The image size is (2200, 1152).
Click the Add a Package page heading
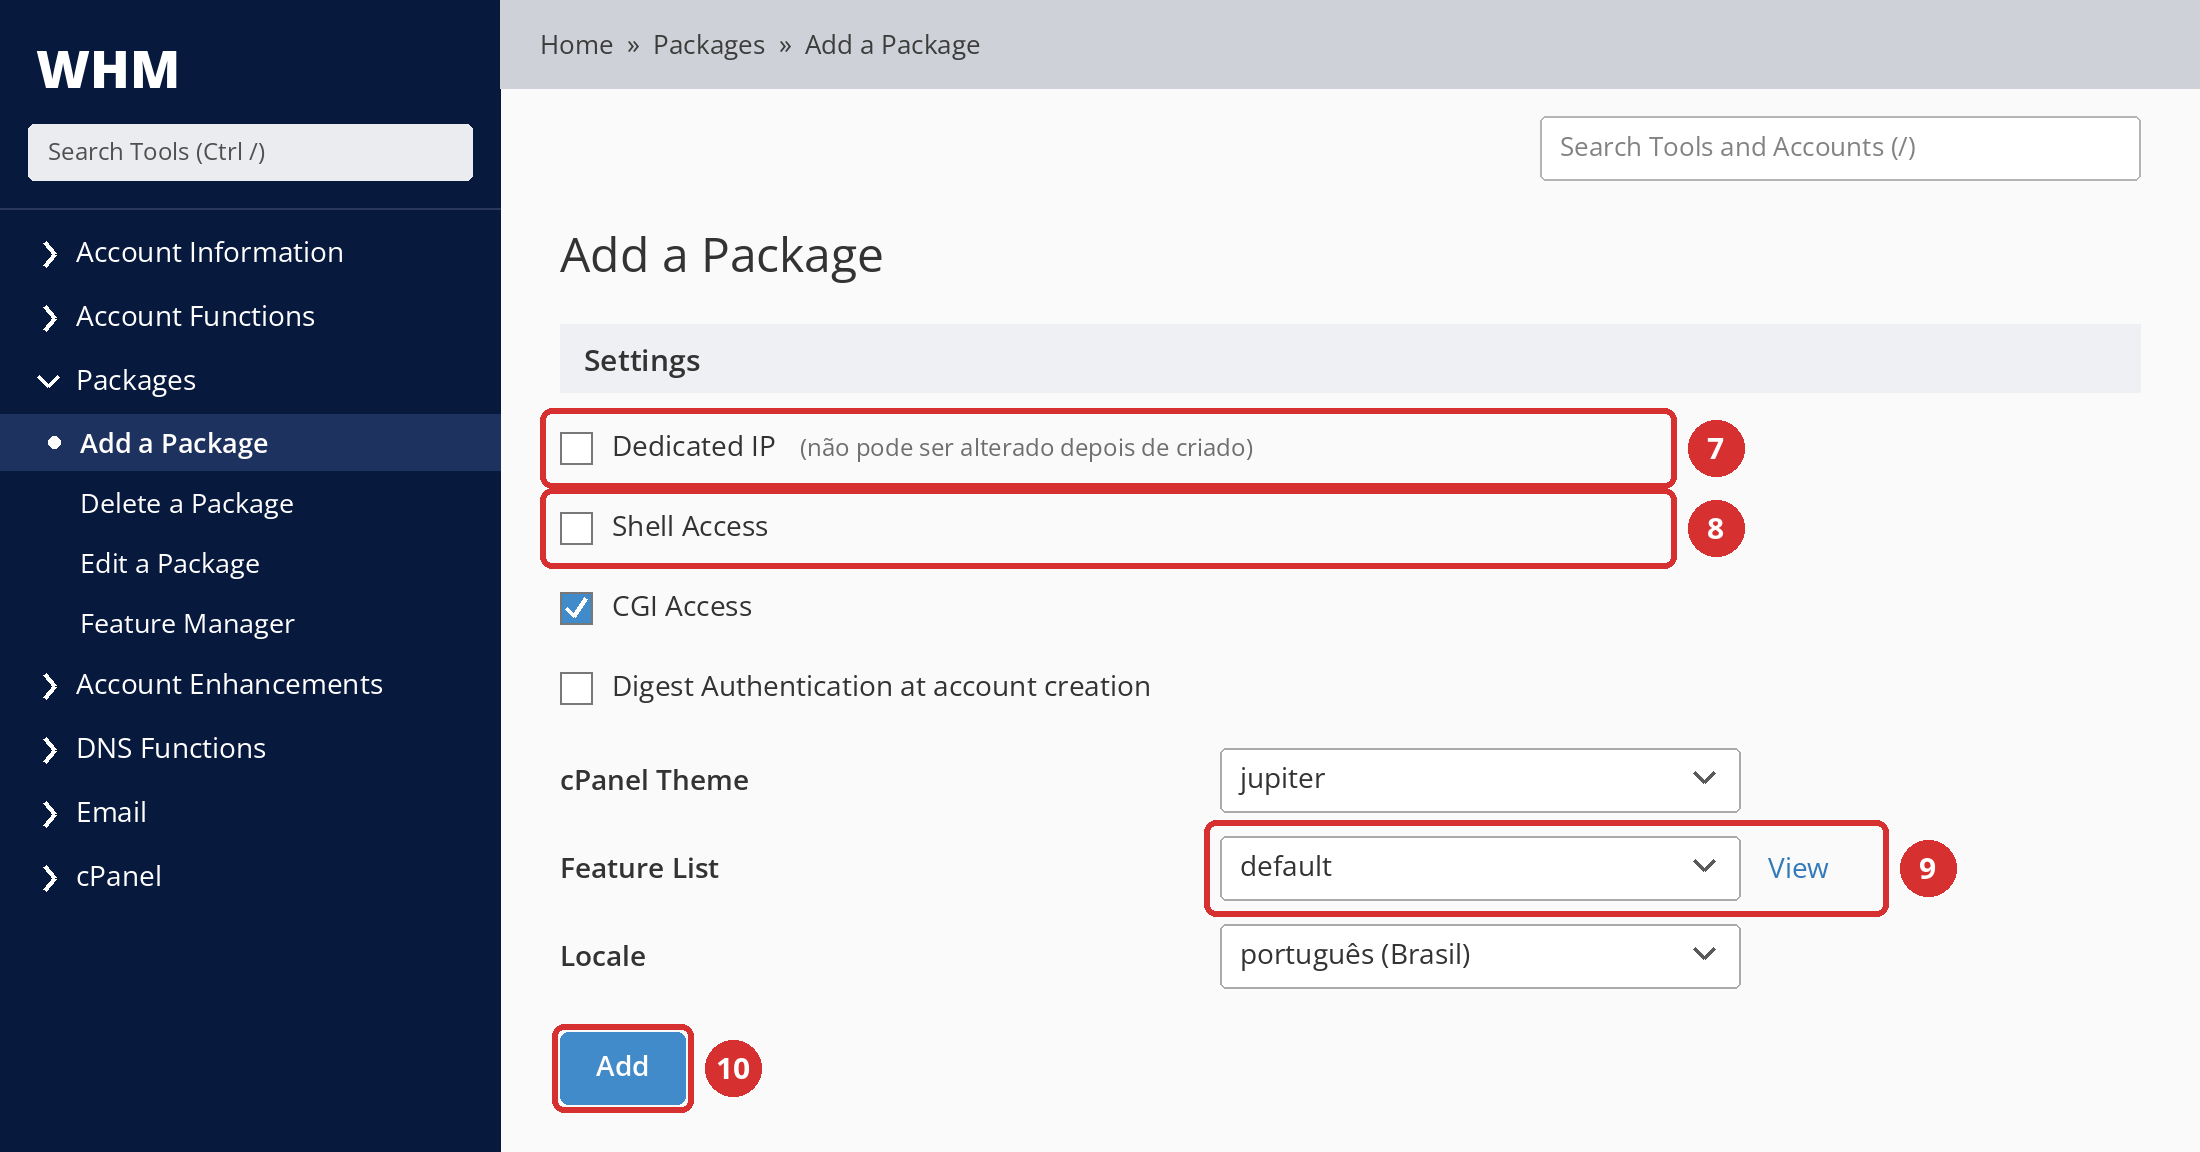[x=722, y=256]
